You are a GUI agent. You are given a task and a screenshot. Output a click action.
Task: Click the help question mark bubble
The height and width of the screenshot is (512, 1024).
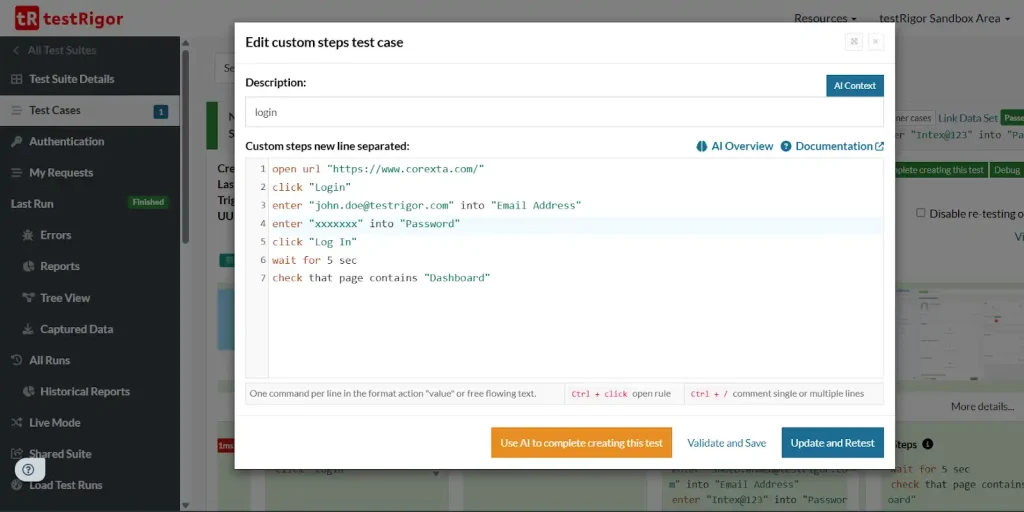[29, 470]
